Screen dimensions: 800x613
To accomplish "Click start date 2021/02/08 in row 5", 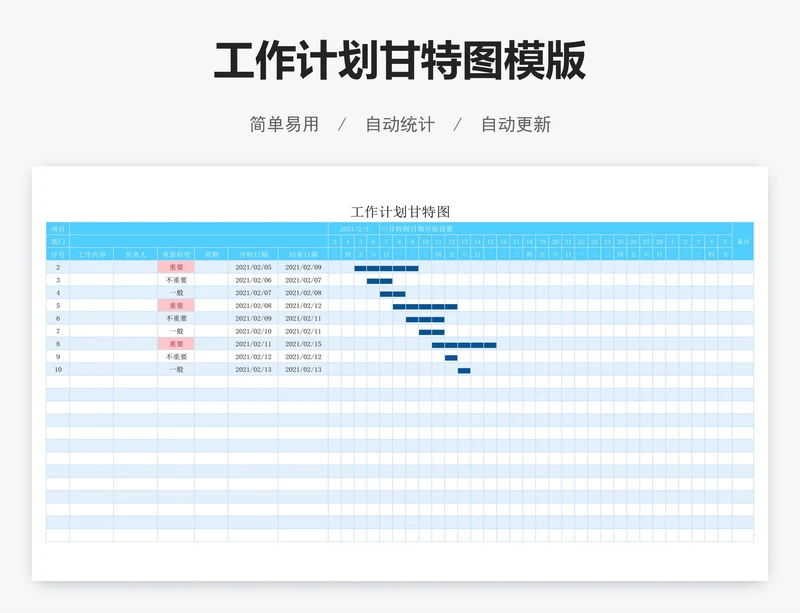I will tap(253, 305).
